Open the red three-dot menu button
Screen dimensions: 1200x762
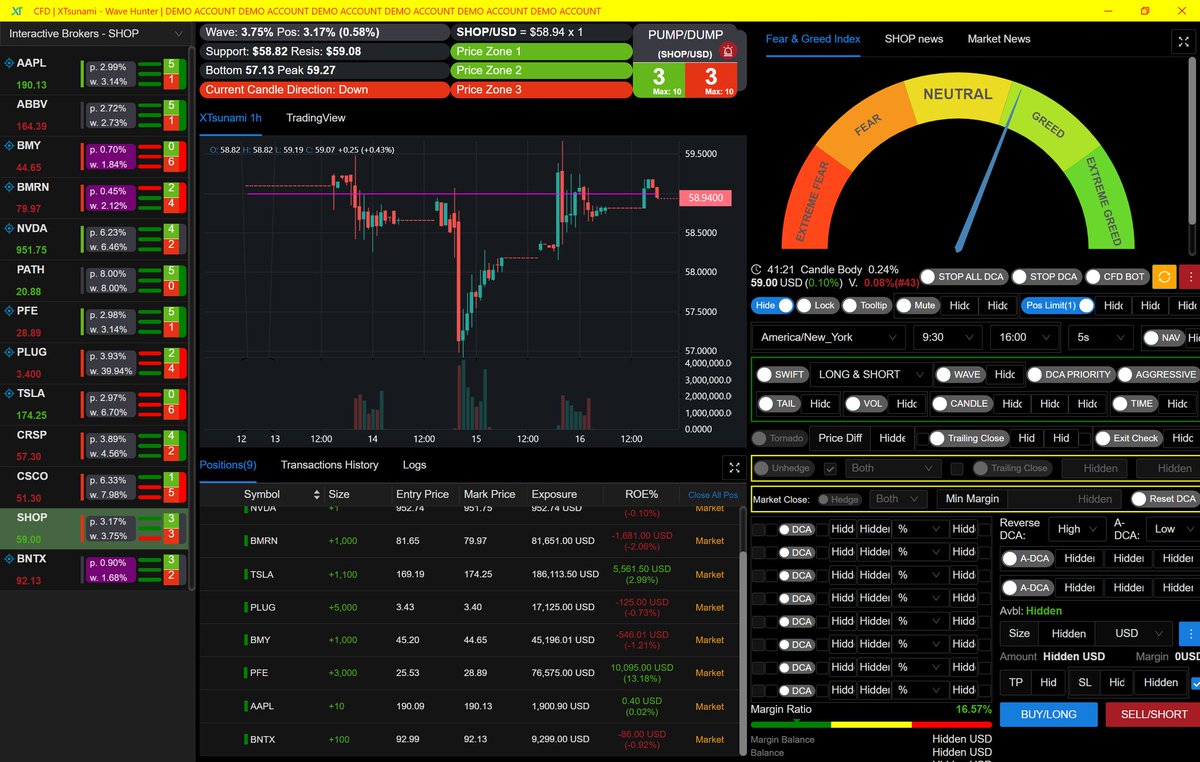point(1190,277)
